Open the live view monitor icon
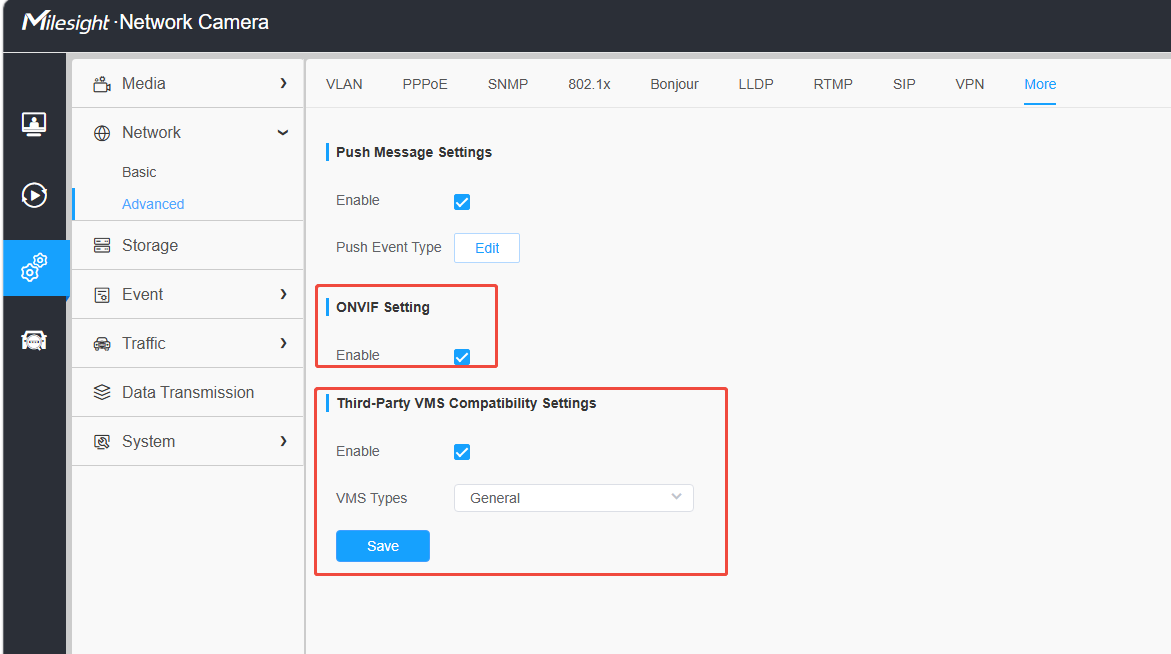The height and width of the screenshot is (654, 1171). pos(34,124)
